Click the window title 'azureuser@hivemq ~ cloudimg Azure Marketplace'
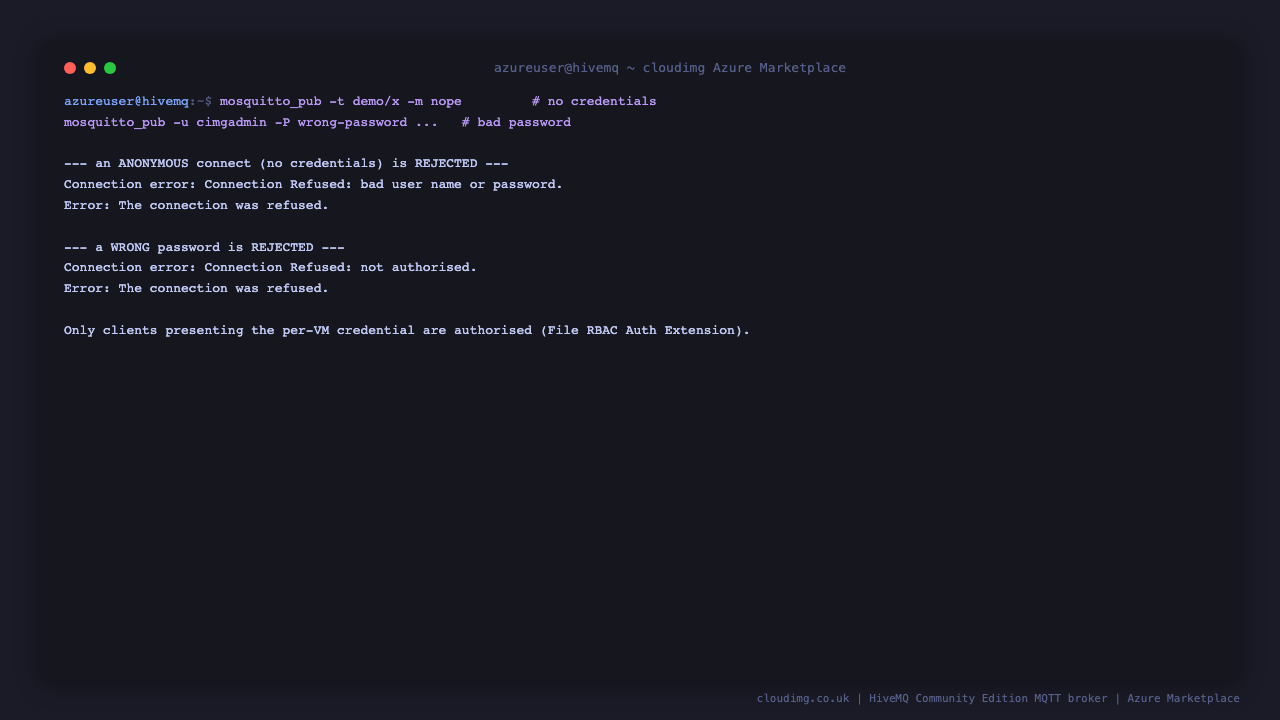 (670, 68)
